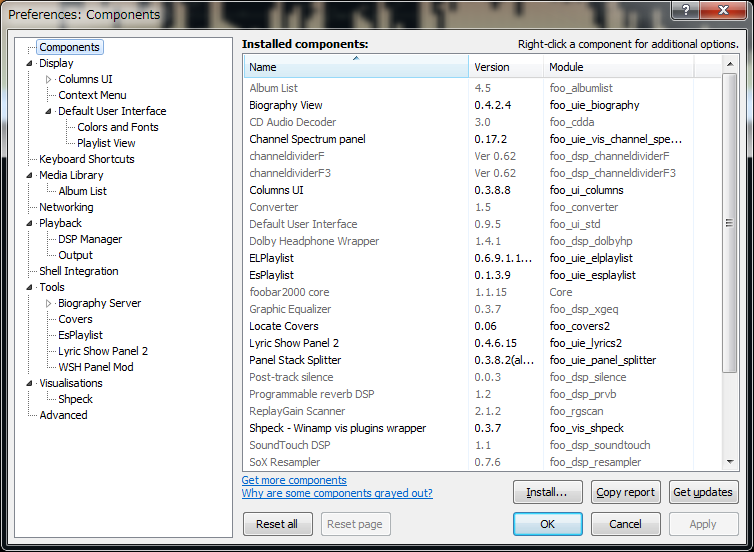Open the Advanced preferences page
The height and width of the screenshot is (552, 754).
coord(63,415)
